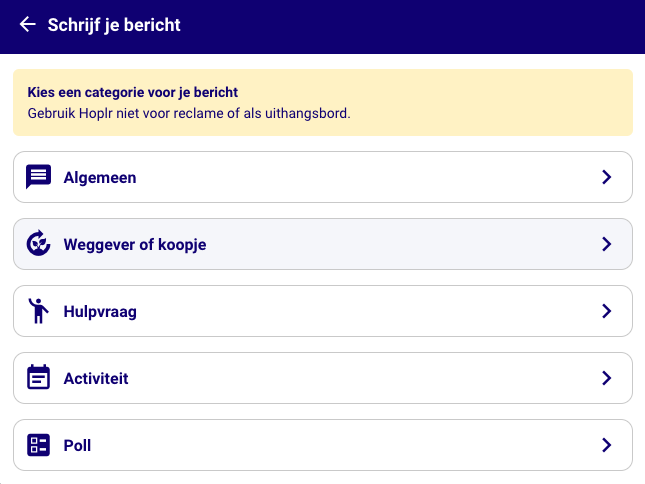Click the Hulpvraag waving person icon
Screen dimensions: 645x484
(x=38, y=311)
